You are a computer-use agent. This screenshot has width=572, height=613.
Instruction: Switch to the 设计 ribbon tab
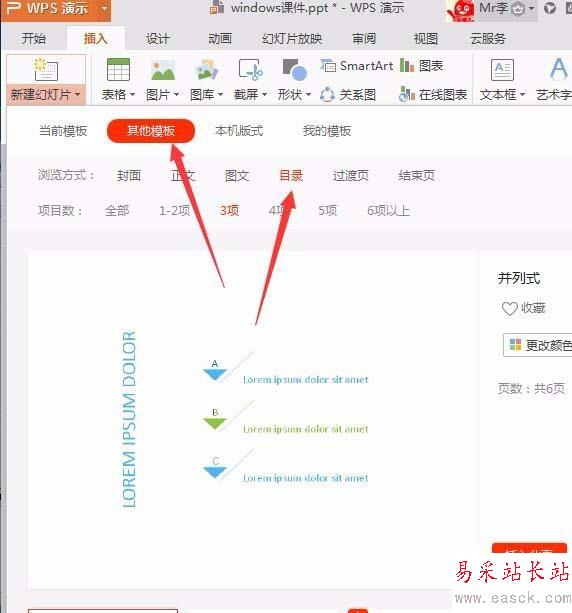click(x=158, y=39)
